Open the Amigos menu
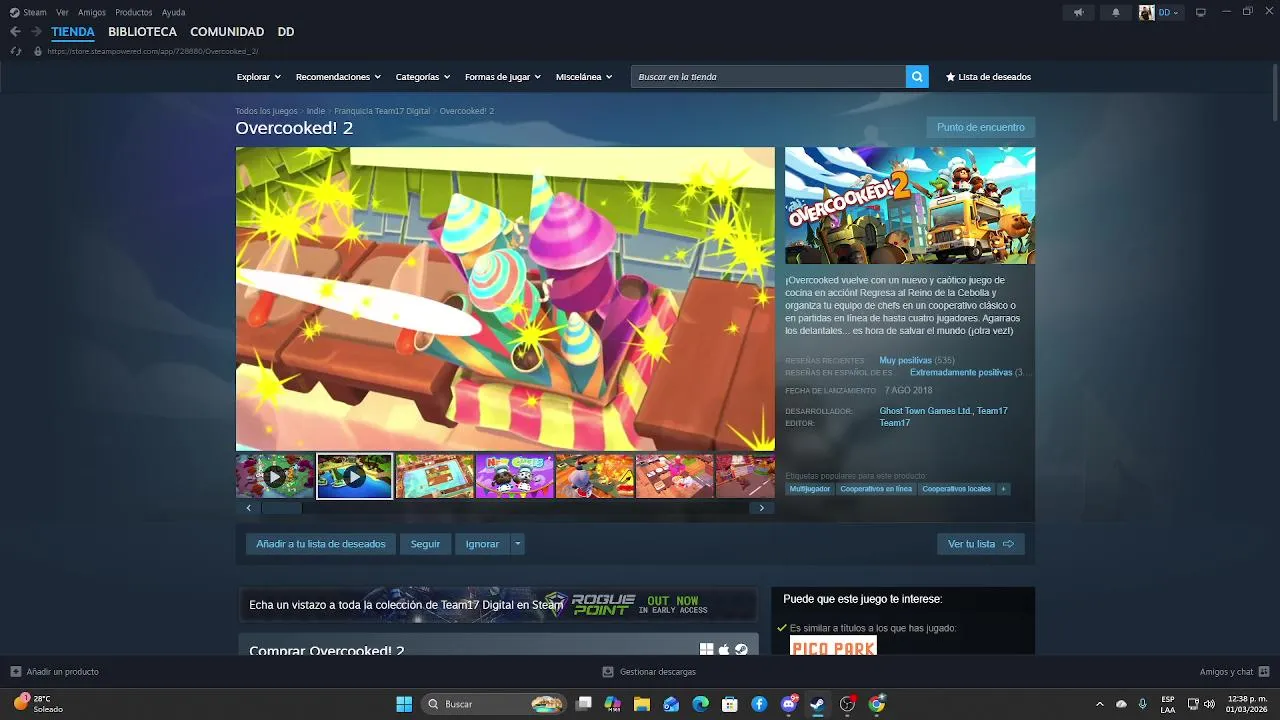Screen dimensions: 1280x720 [92, 12]
